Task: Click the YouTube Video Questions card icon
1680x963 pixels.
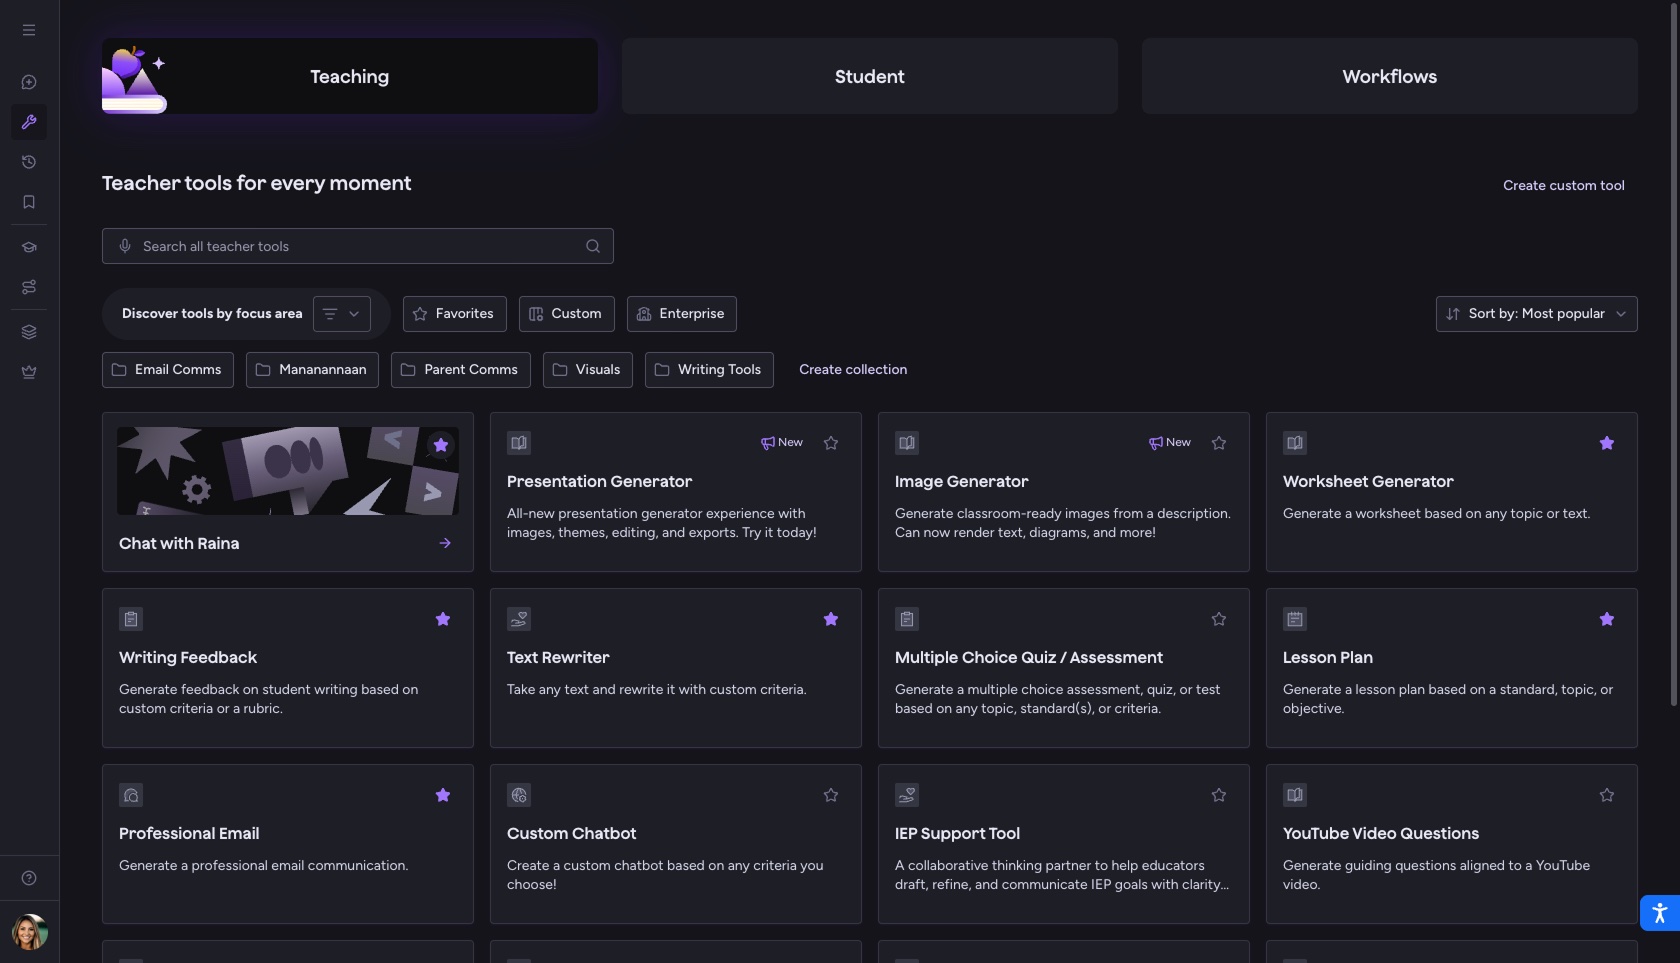Action: [1295, 795]
